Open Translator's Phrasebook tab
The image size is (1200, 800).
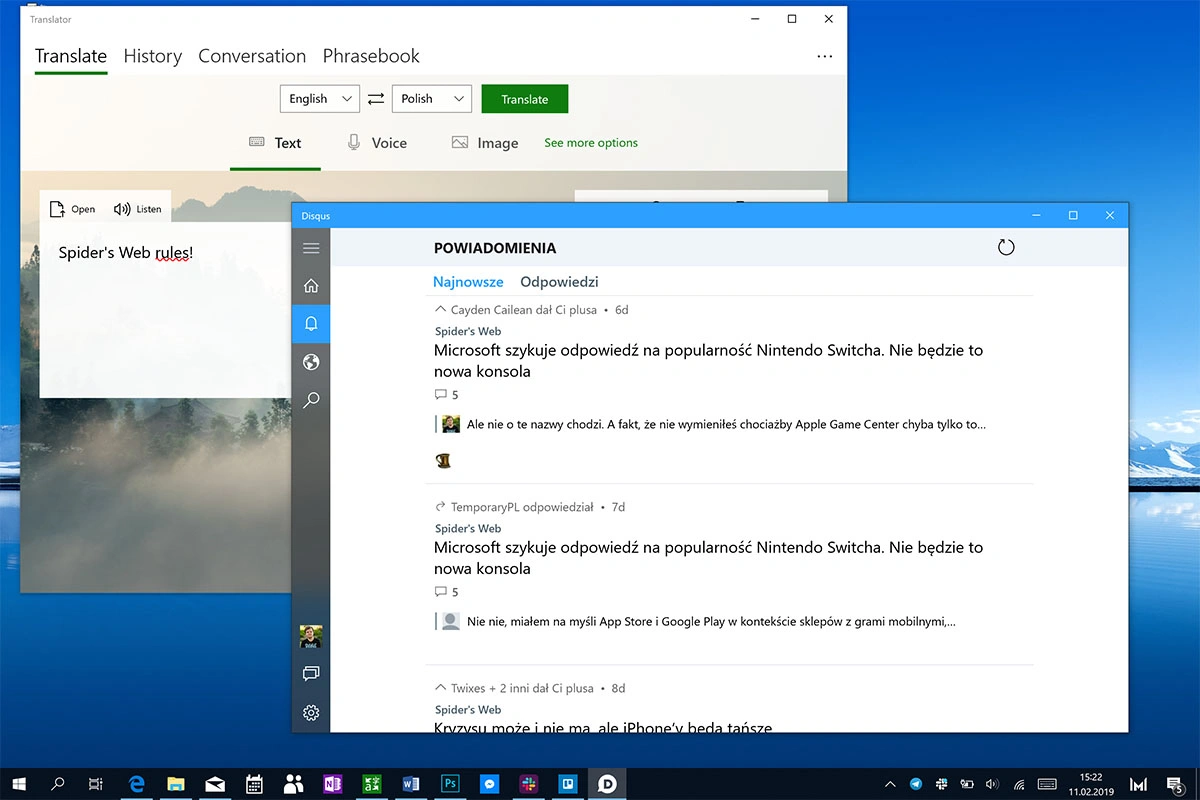coord(371,56)
